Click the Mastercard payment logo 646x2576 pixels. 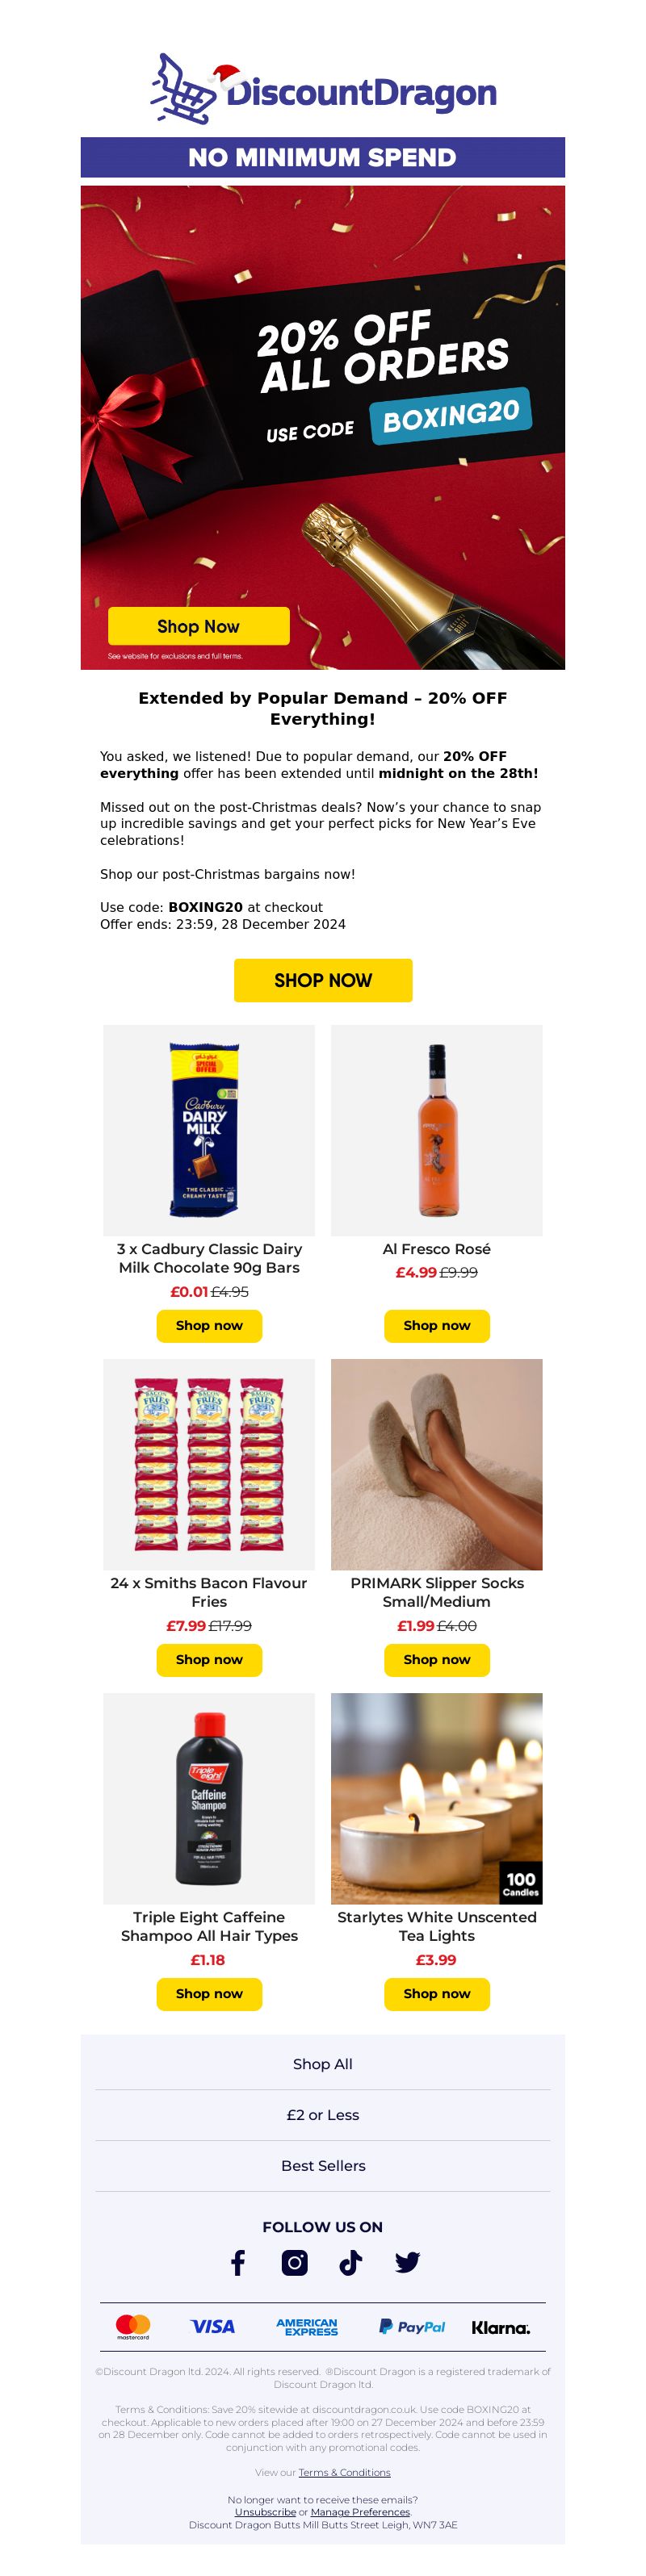(x=133, y=2327)
